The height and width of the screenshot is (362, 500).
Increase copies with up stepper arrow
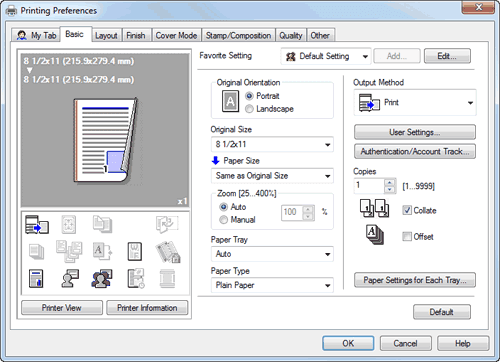(389, 183)
